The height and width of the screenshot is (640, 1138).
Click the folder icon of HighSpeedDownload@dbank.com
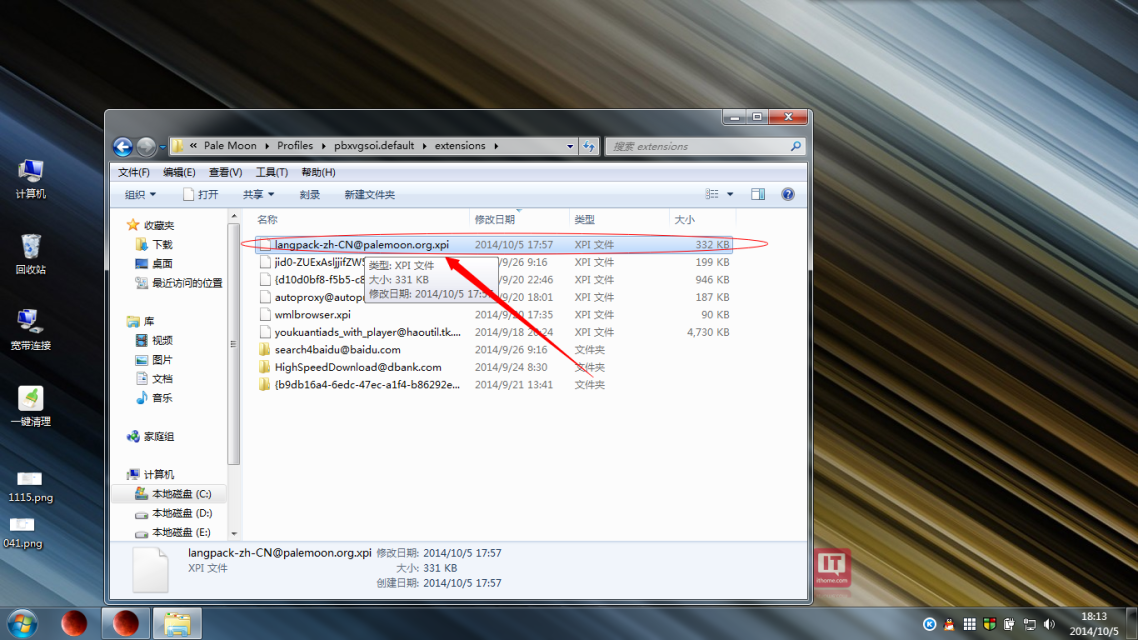[265, 367]
